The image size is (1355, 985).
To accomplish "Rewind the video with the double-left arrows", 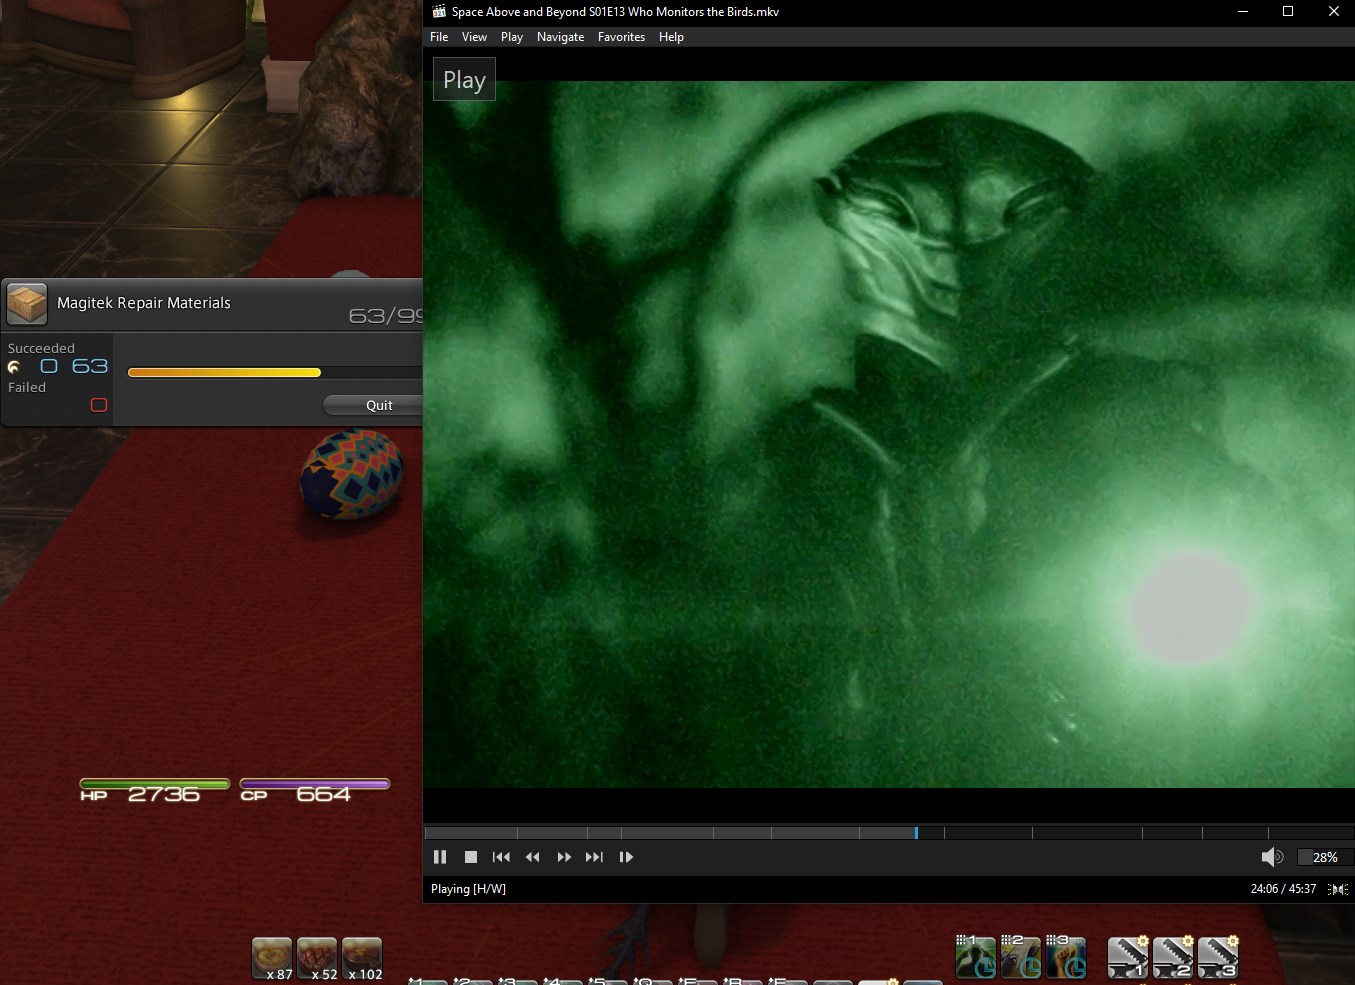I will [533, 857].
